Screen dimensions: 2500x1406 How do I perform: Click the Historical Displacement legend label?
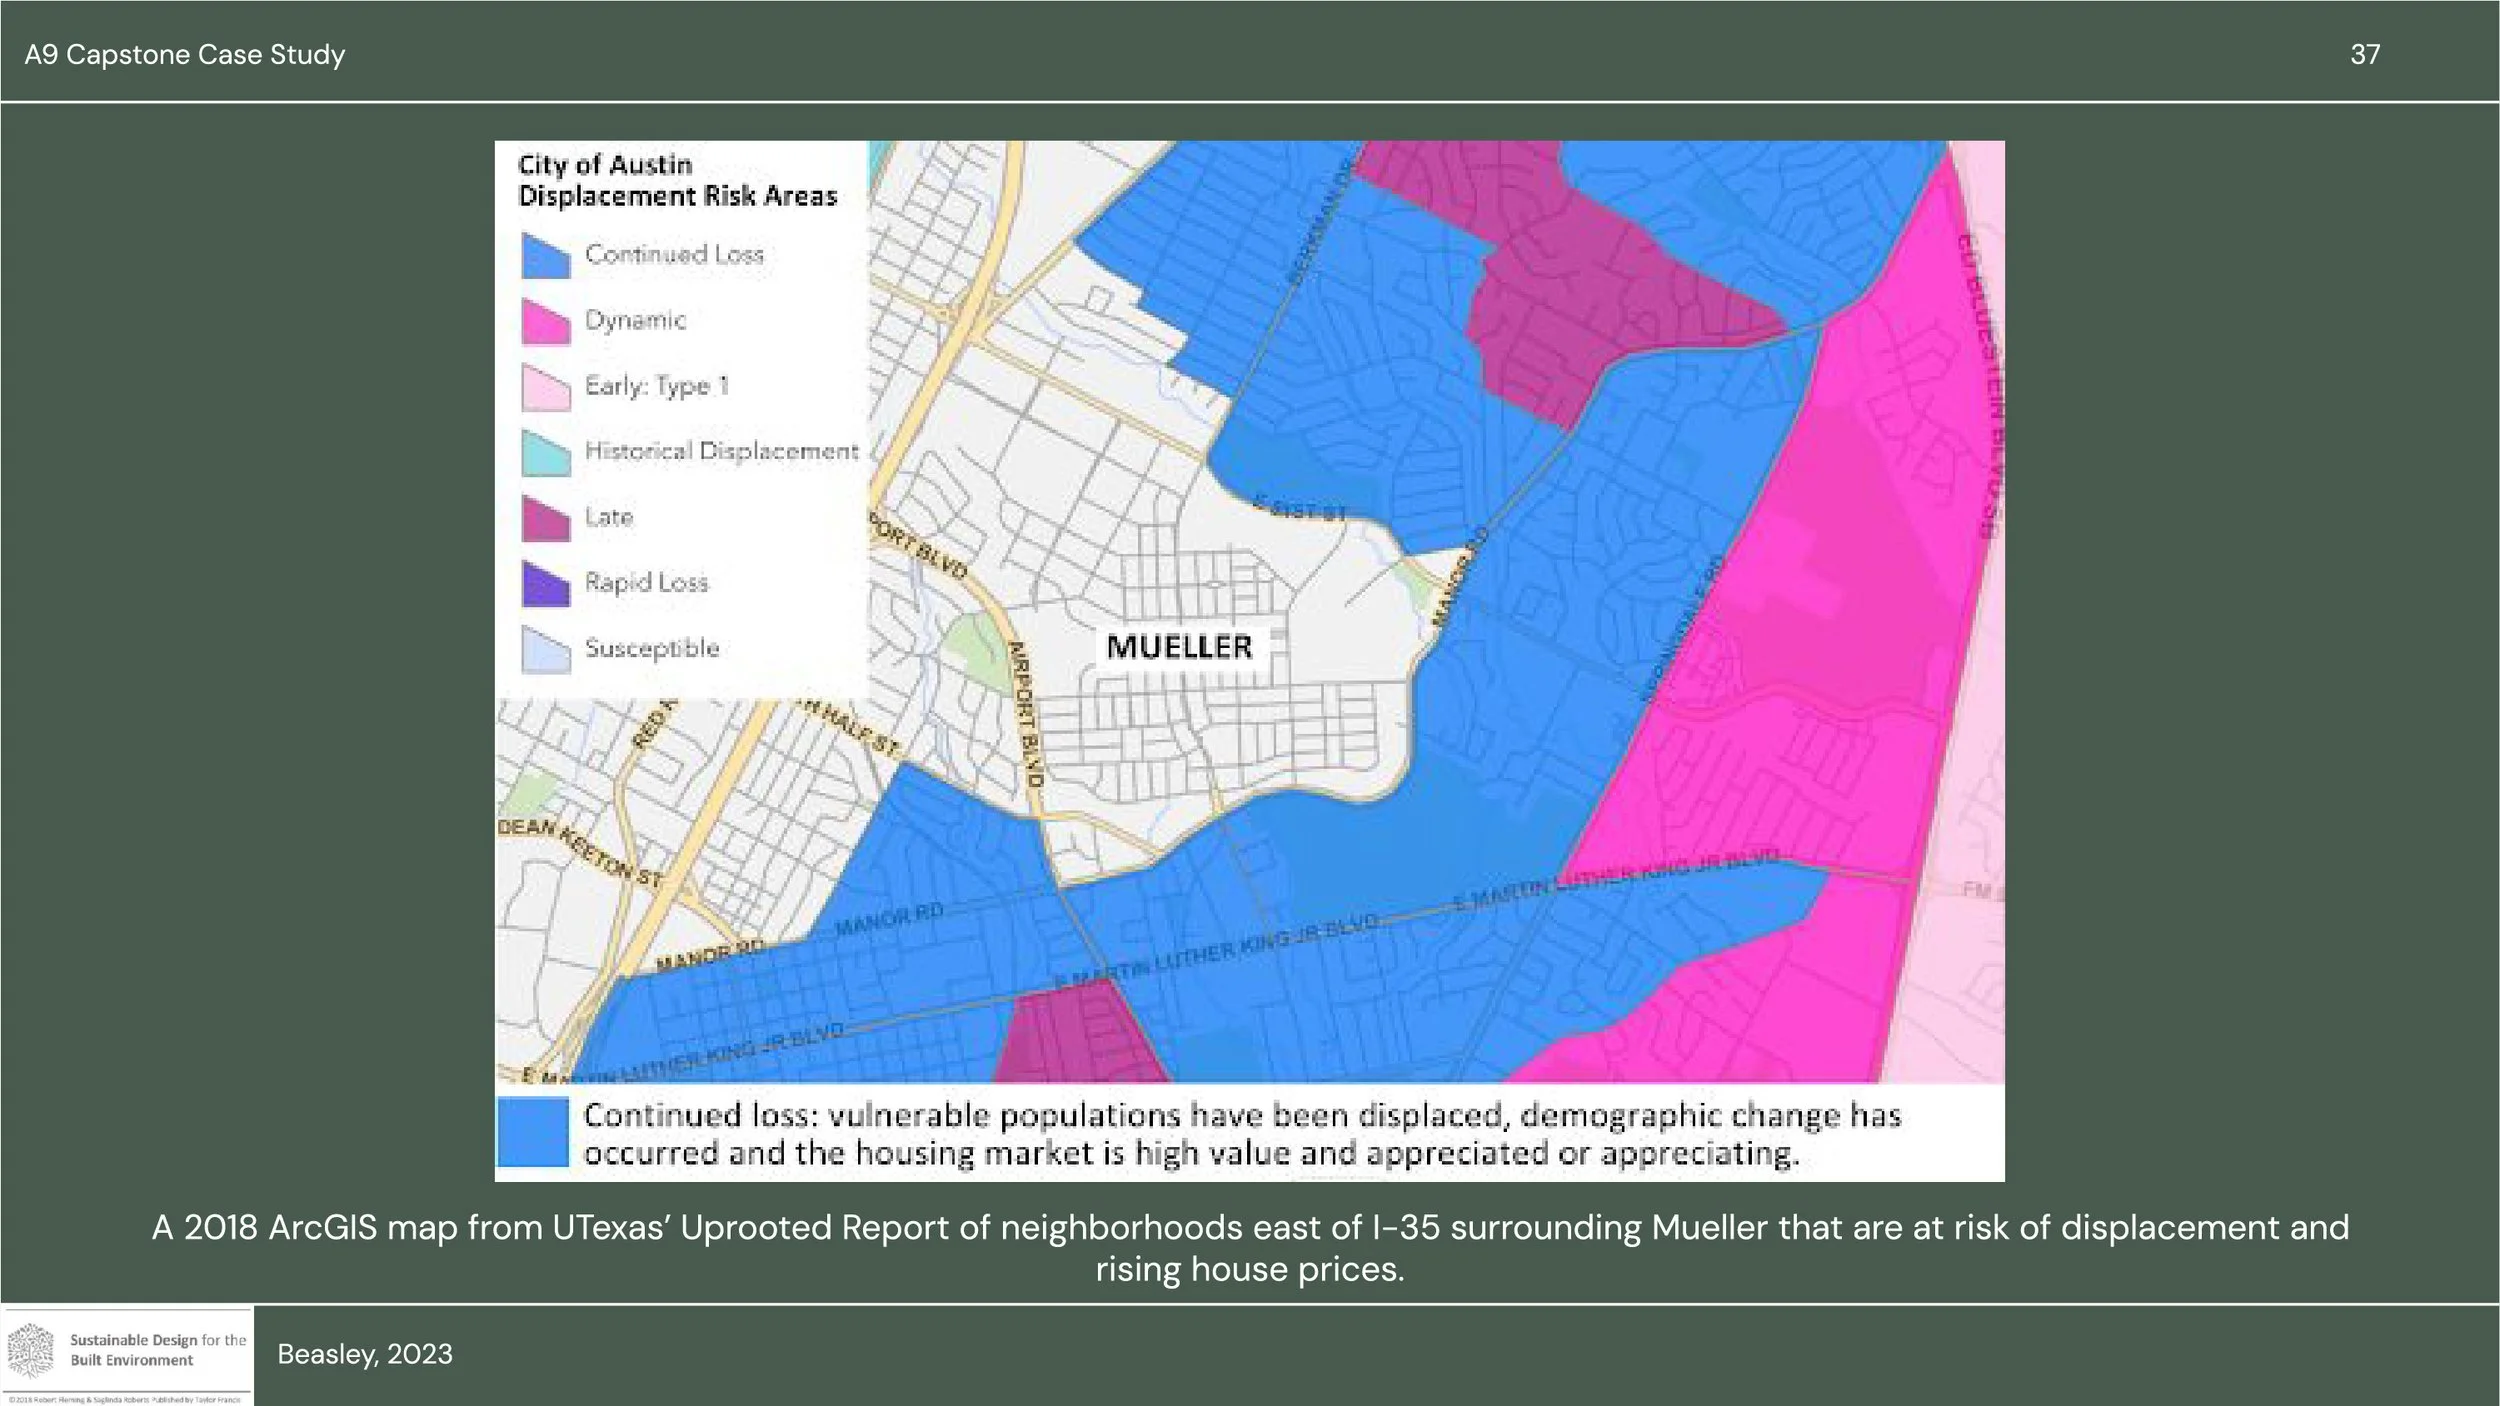pos(721,451)
